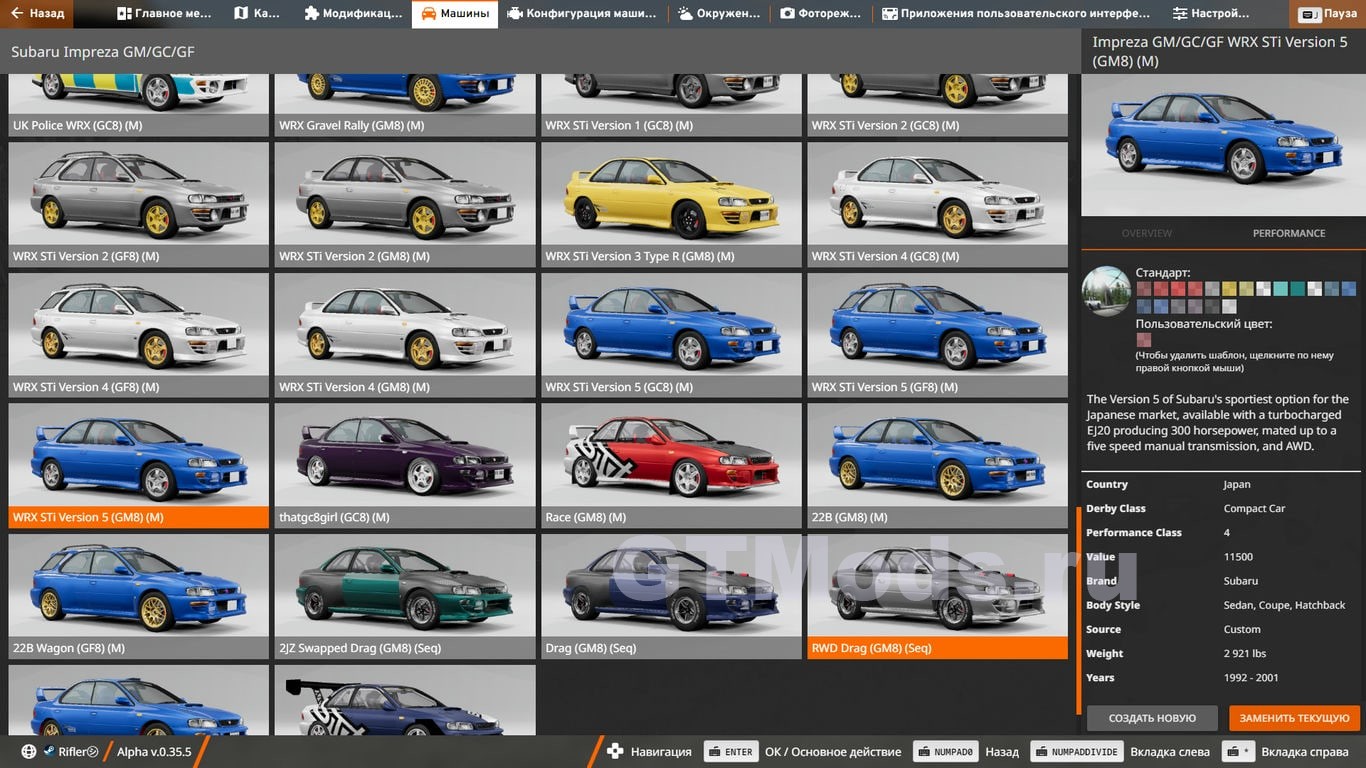Switch to the PERFORMANCE tab
Image resolution: width=1366 pixels, height=768 pixels.
1289,233
